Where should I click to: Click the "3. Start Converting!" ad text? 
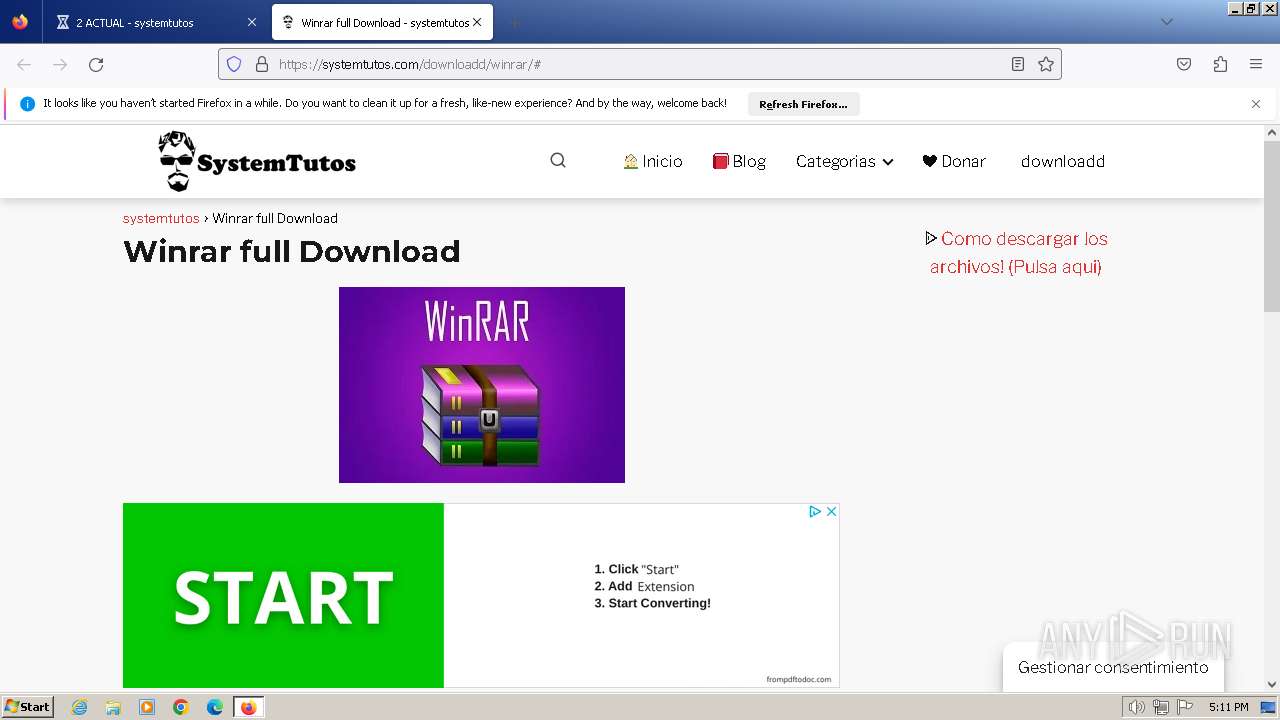point(652,603)
